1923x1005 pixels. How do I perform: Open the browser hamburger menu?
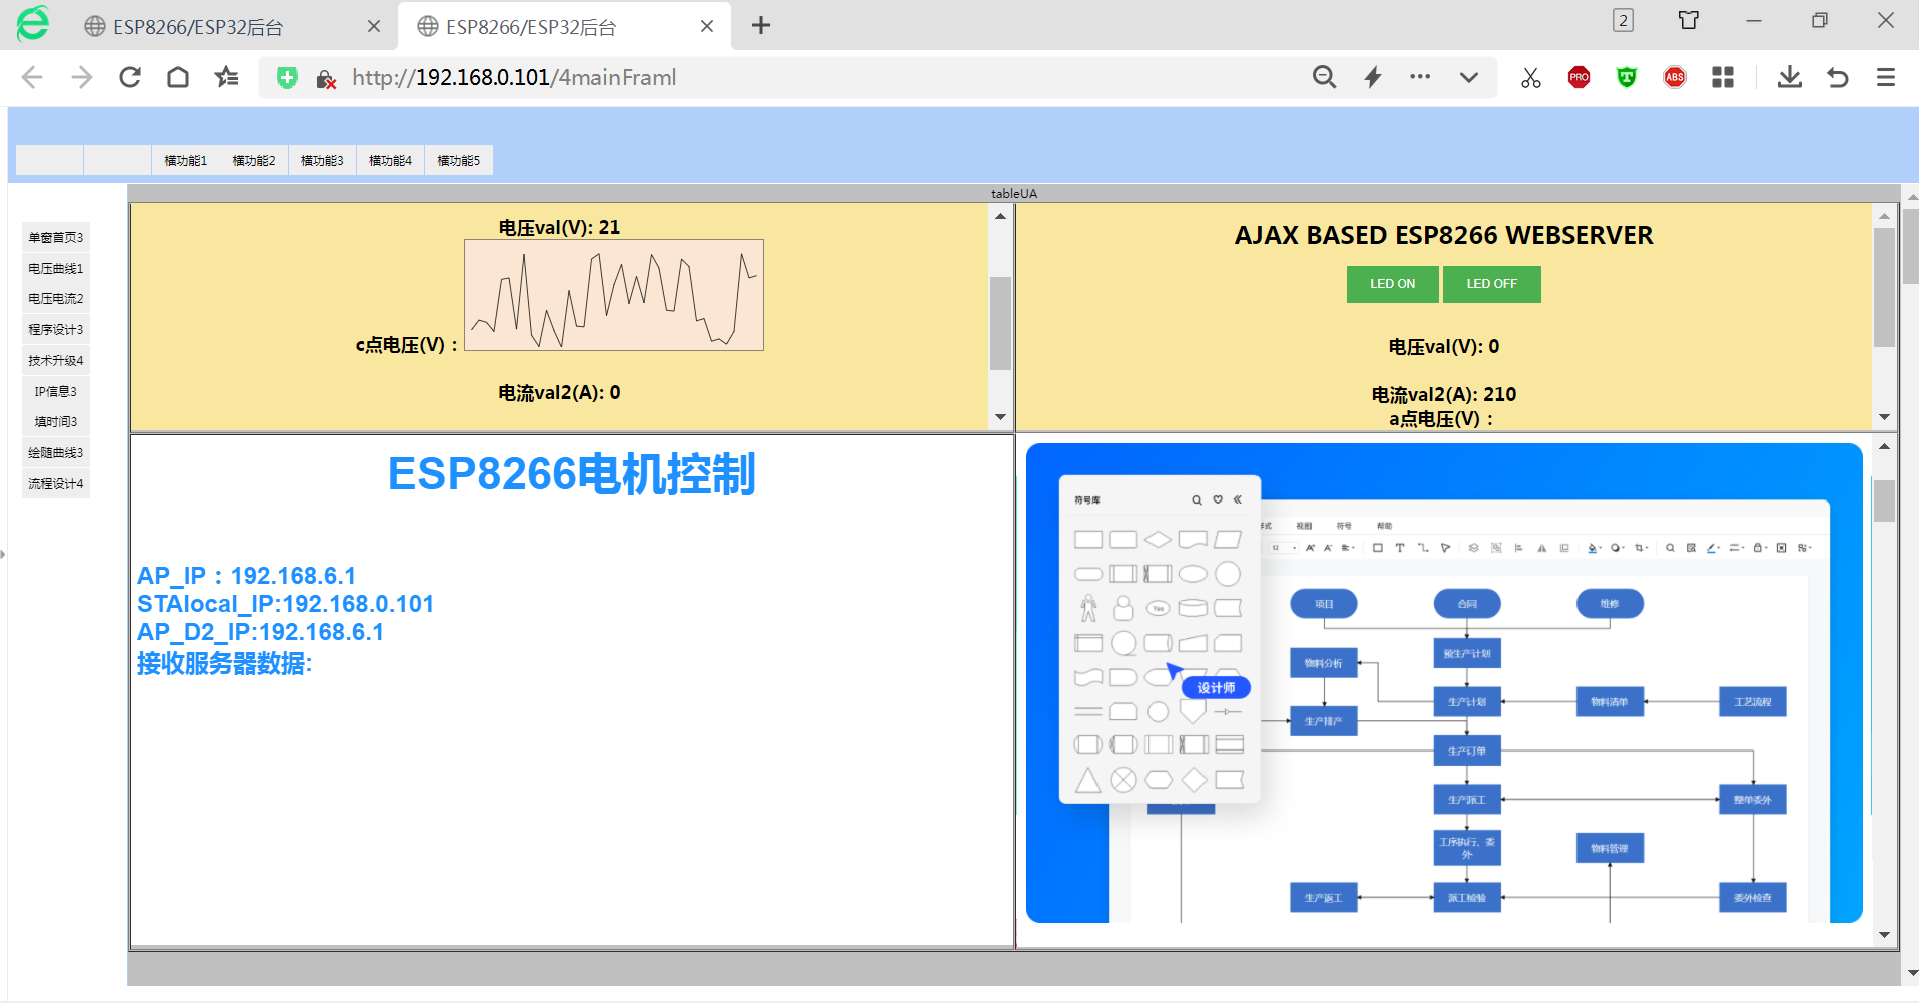[1886, 77]
